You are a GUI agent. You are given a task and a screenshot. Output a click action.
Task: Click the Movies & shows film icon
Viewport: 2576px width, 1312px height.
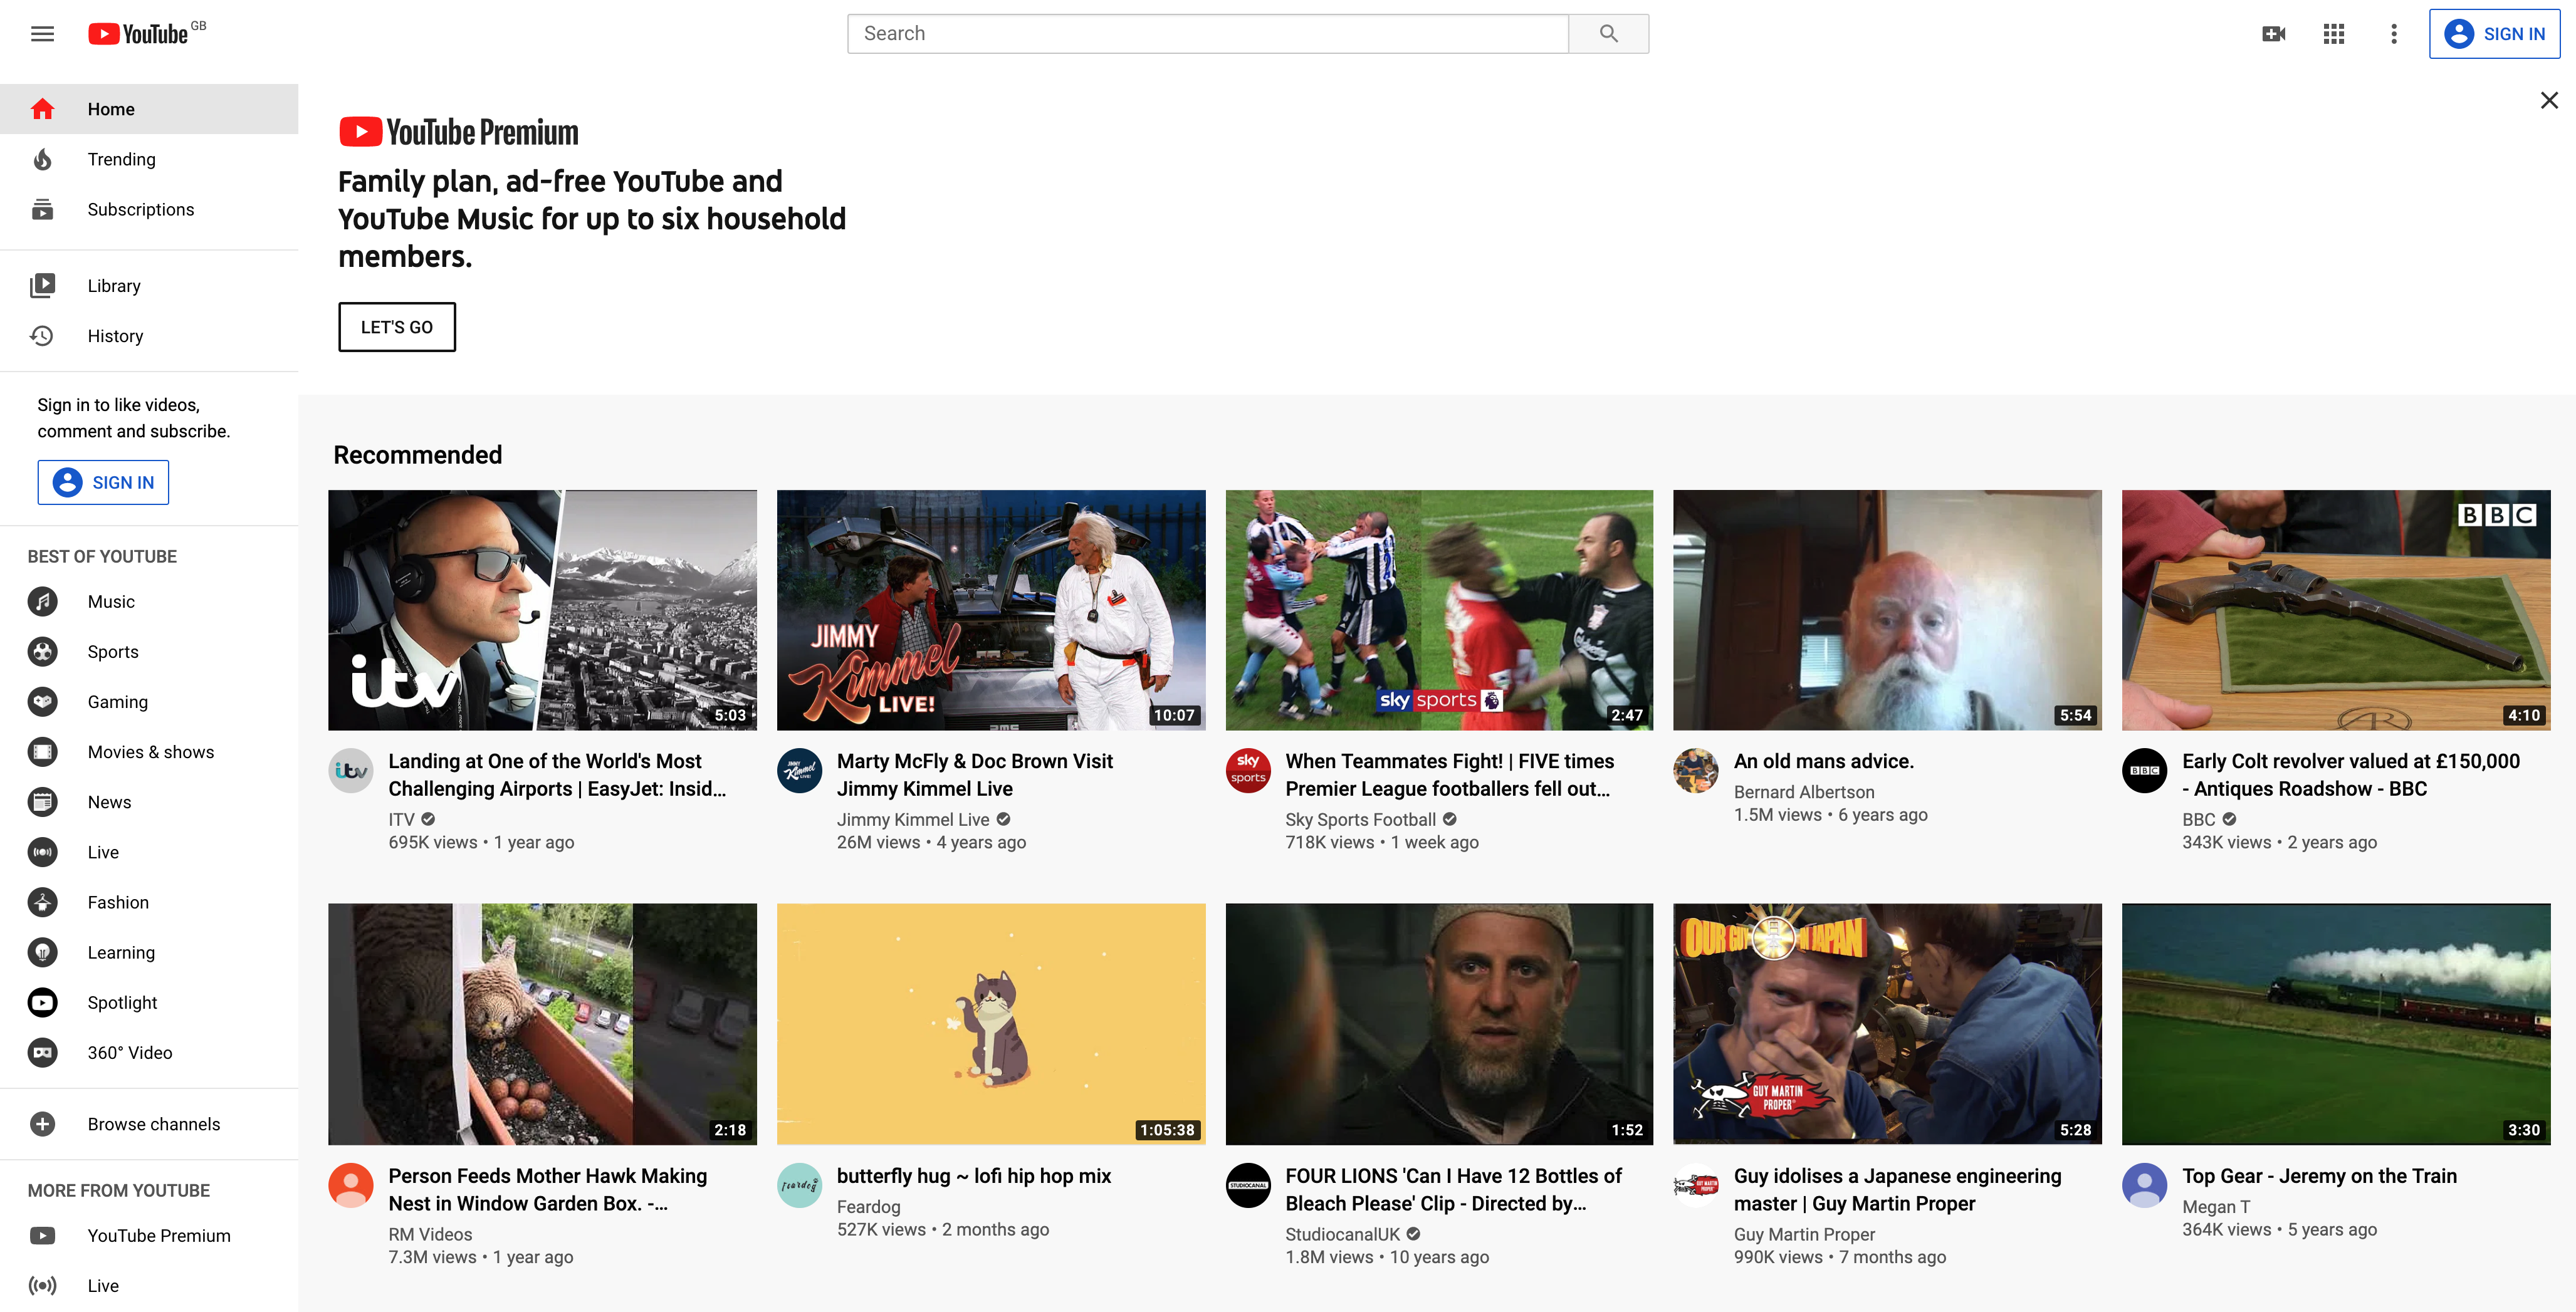click(x=42, y=751)
